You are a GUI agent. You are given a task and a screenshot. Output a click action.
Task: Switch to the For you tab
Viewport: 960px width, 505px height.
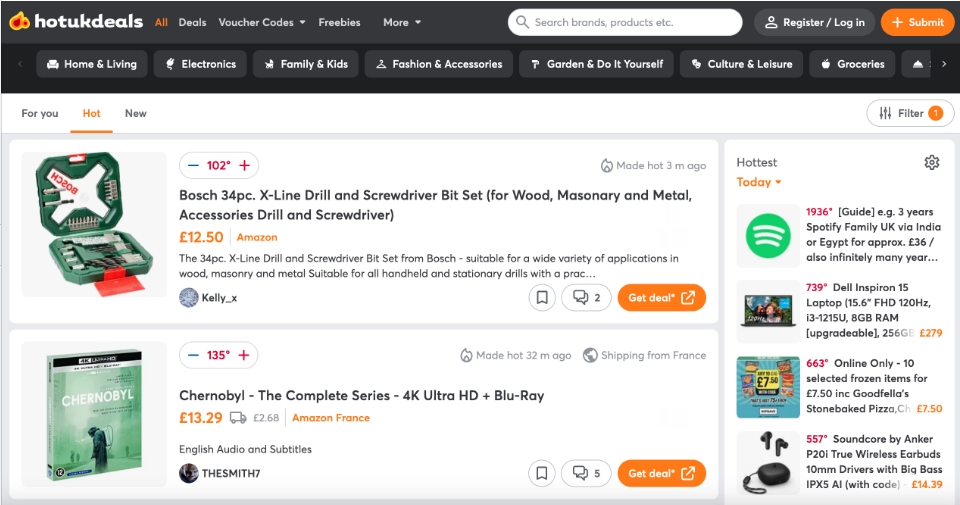40,113
